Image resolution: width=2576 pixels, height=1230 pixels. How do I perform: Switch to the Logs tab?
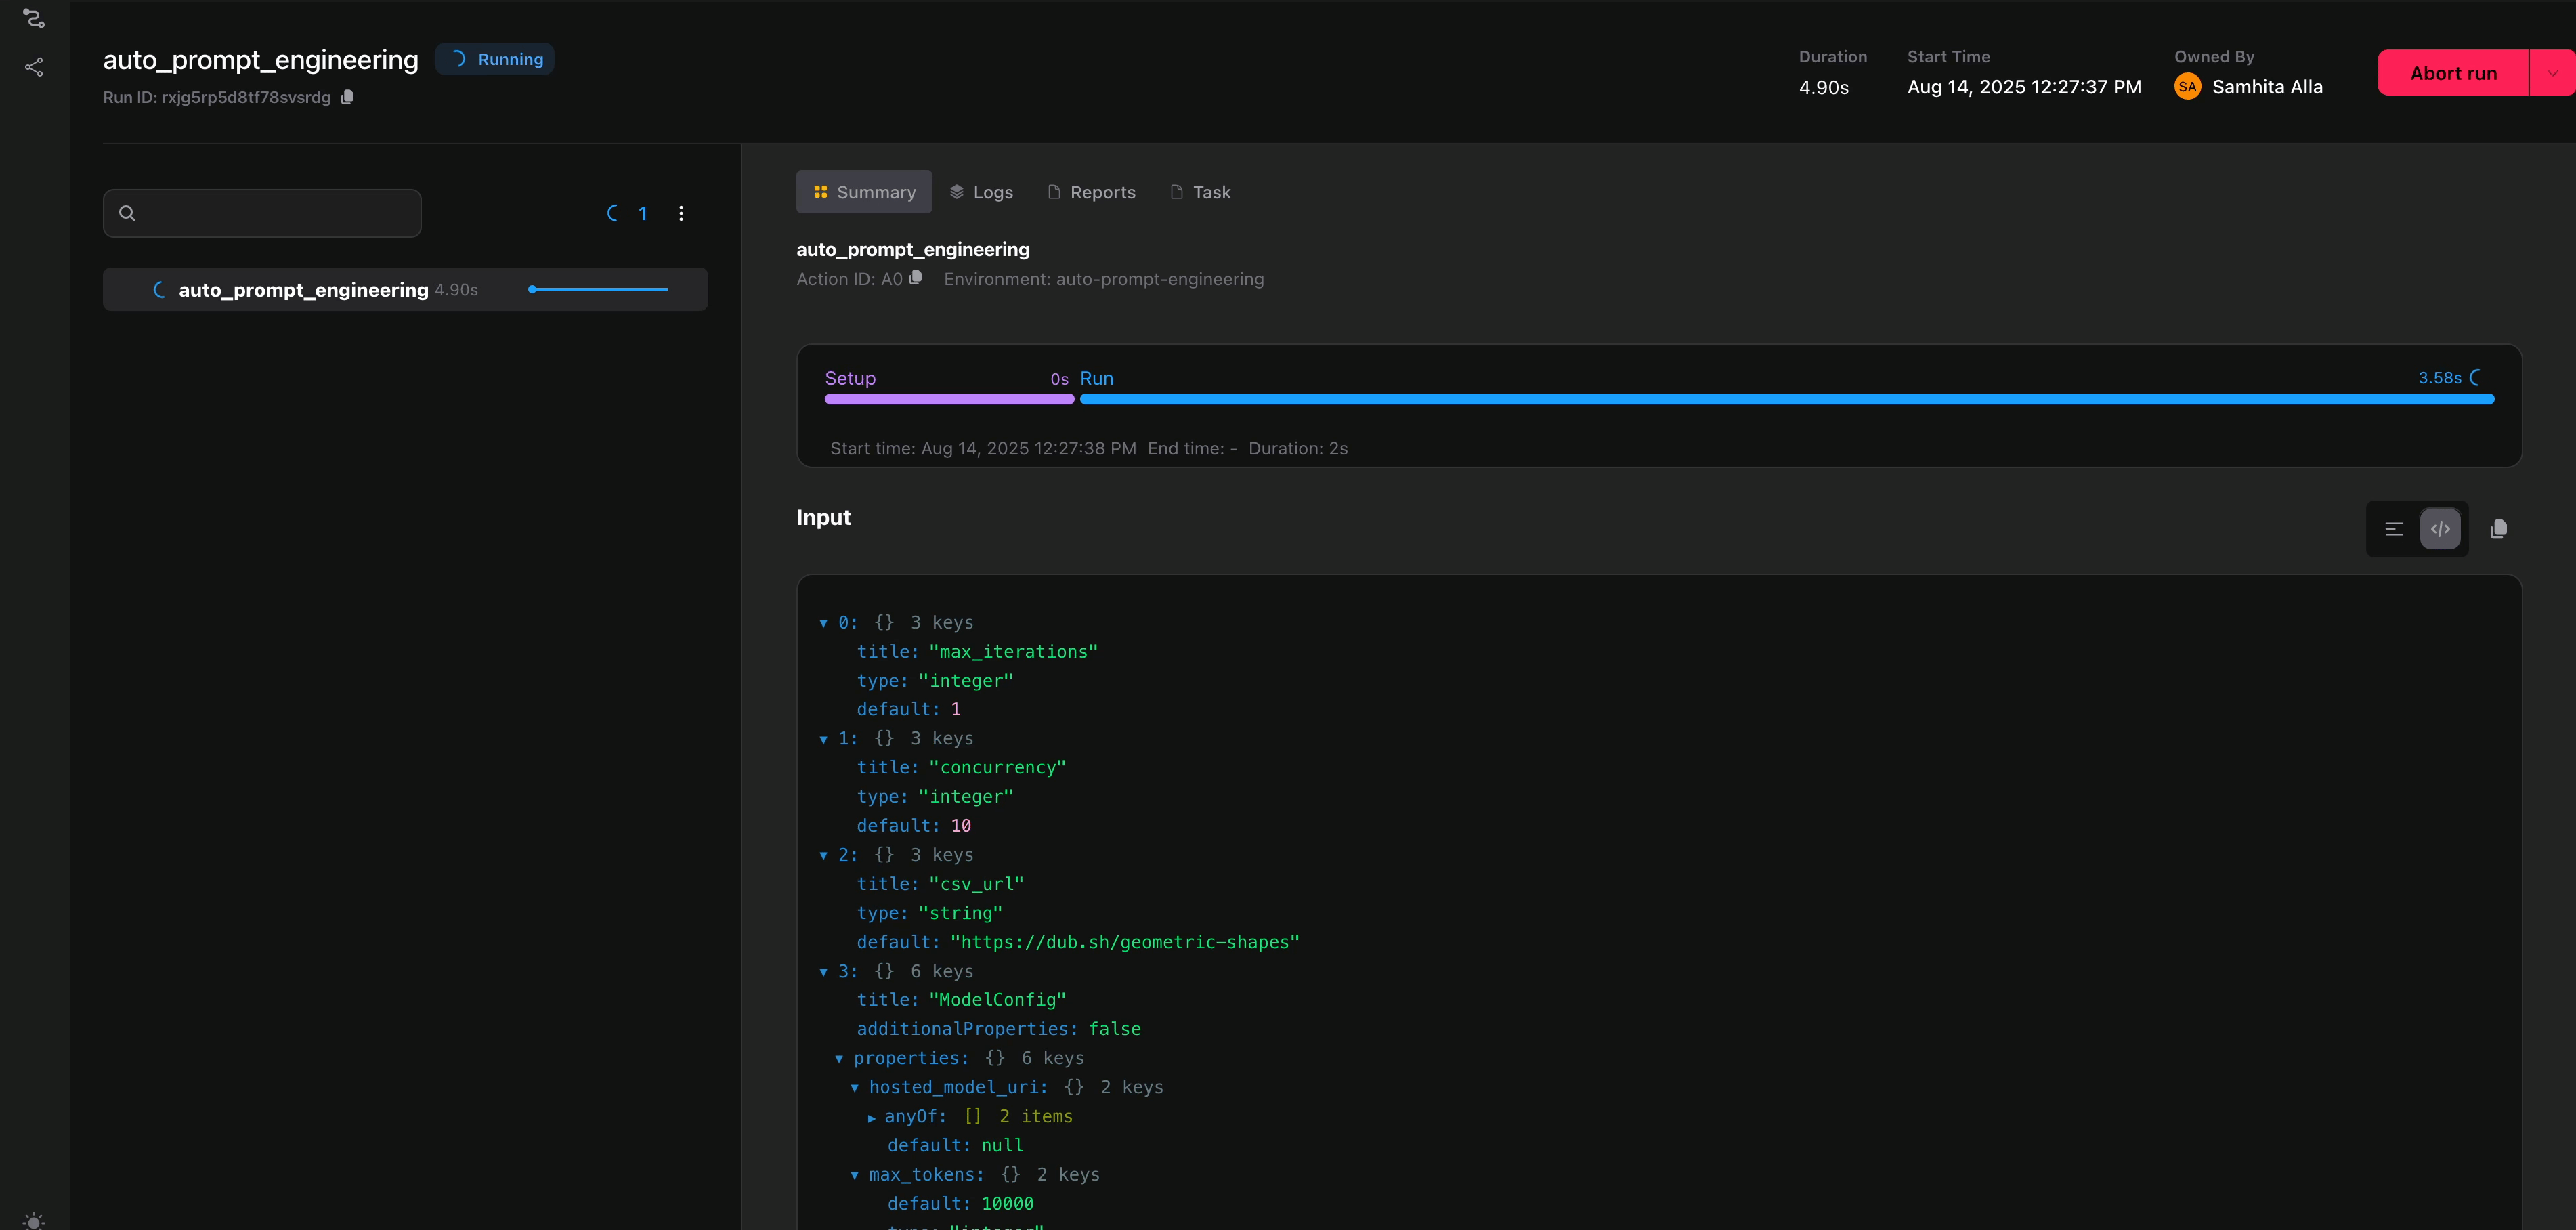click(981, 192)
